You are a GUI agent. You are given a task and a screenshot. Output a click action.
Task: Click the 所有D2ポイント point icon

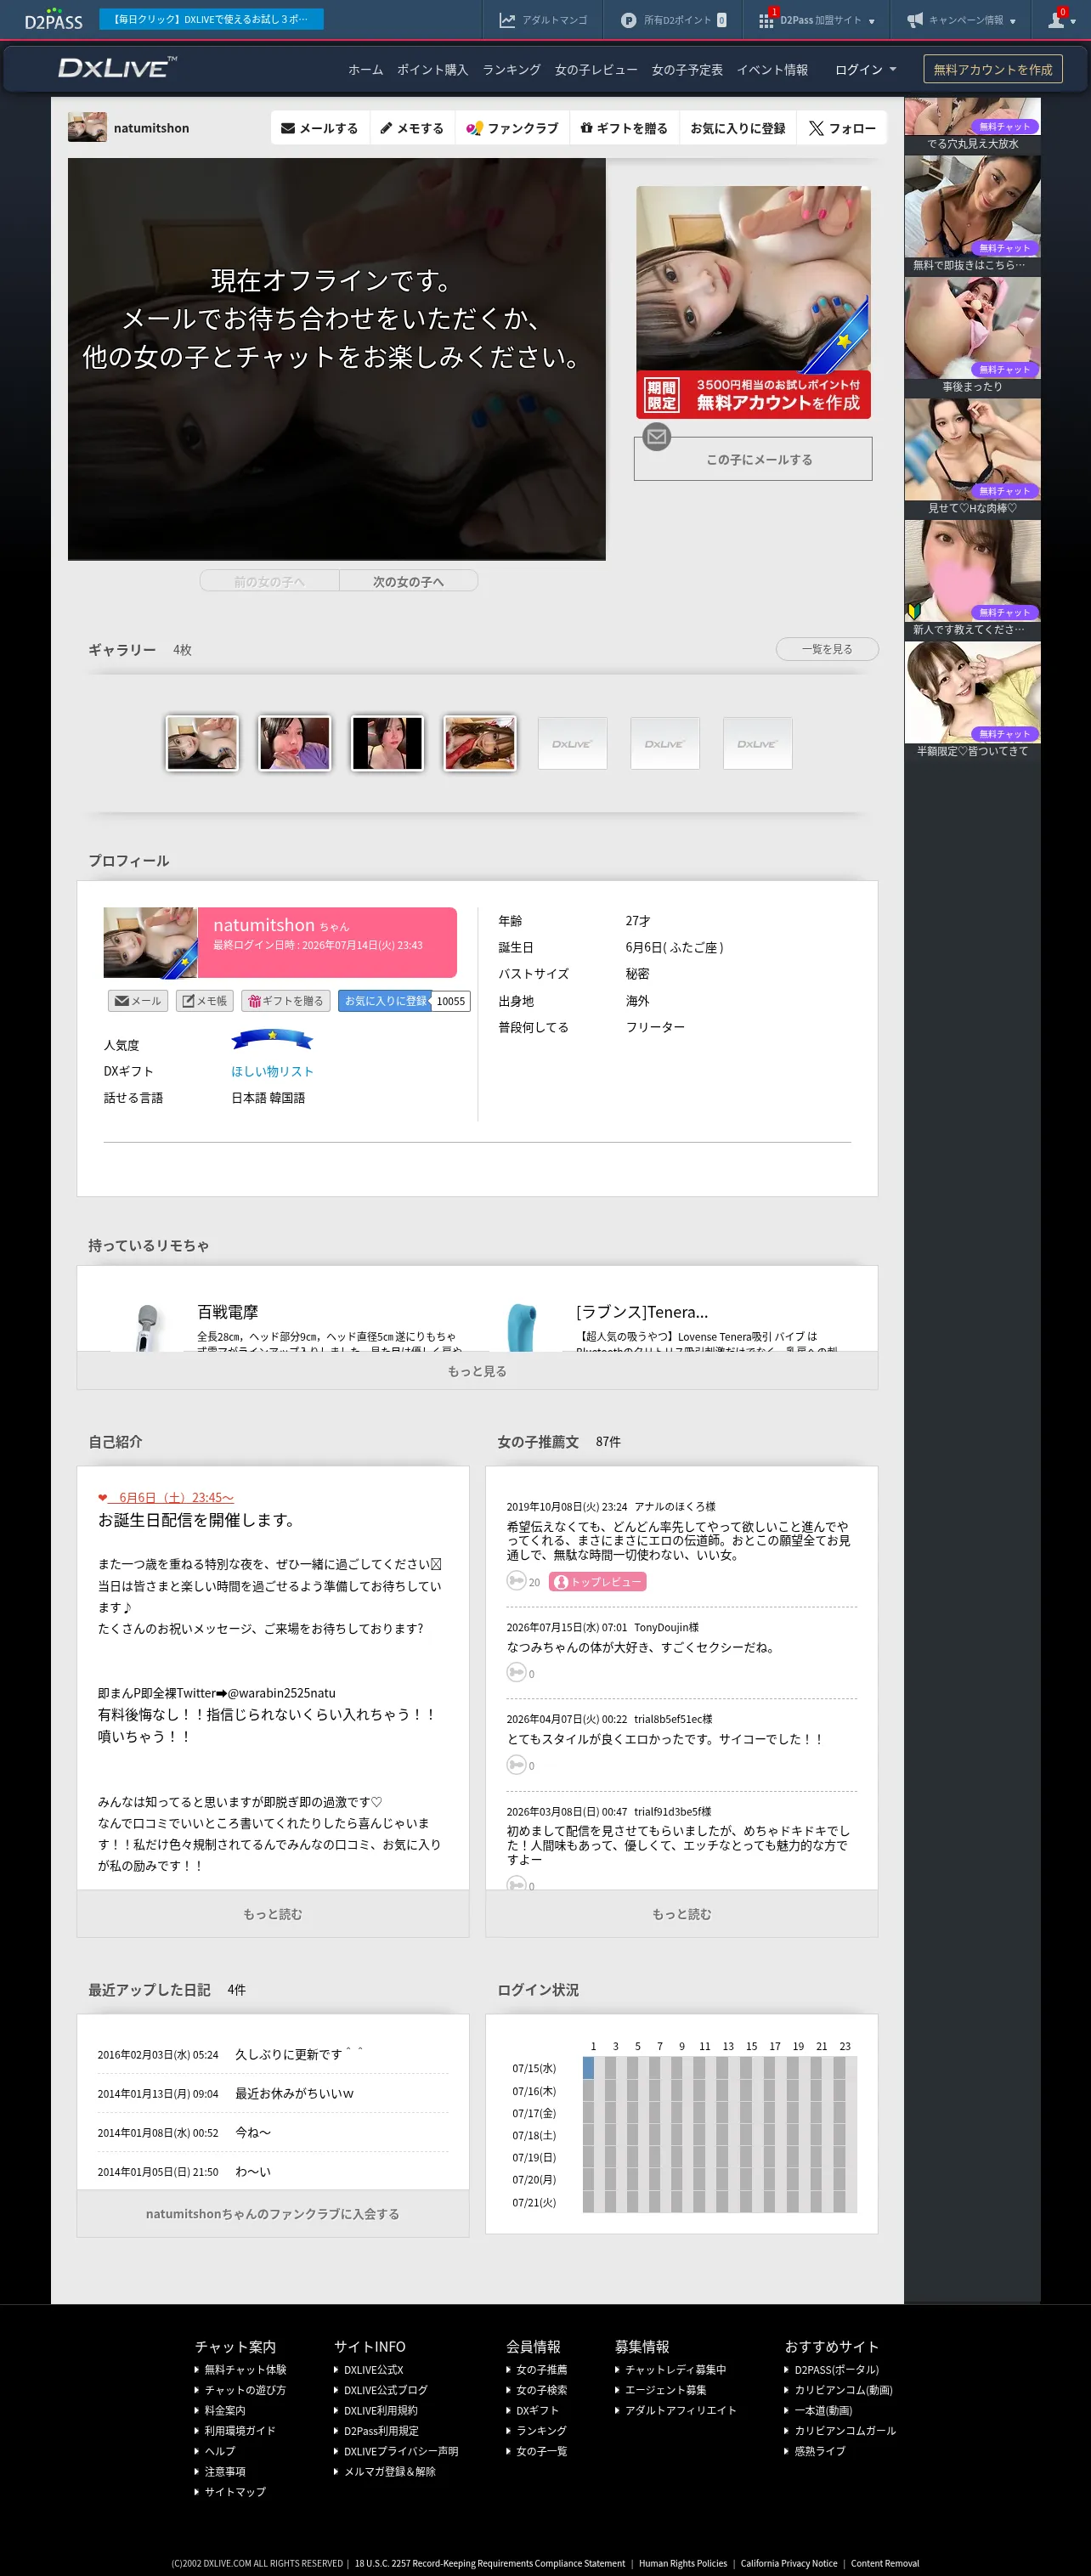pyautogui.click(x=628, y=20)
